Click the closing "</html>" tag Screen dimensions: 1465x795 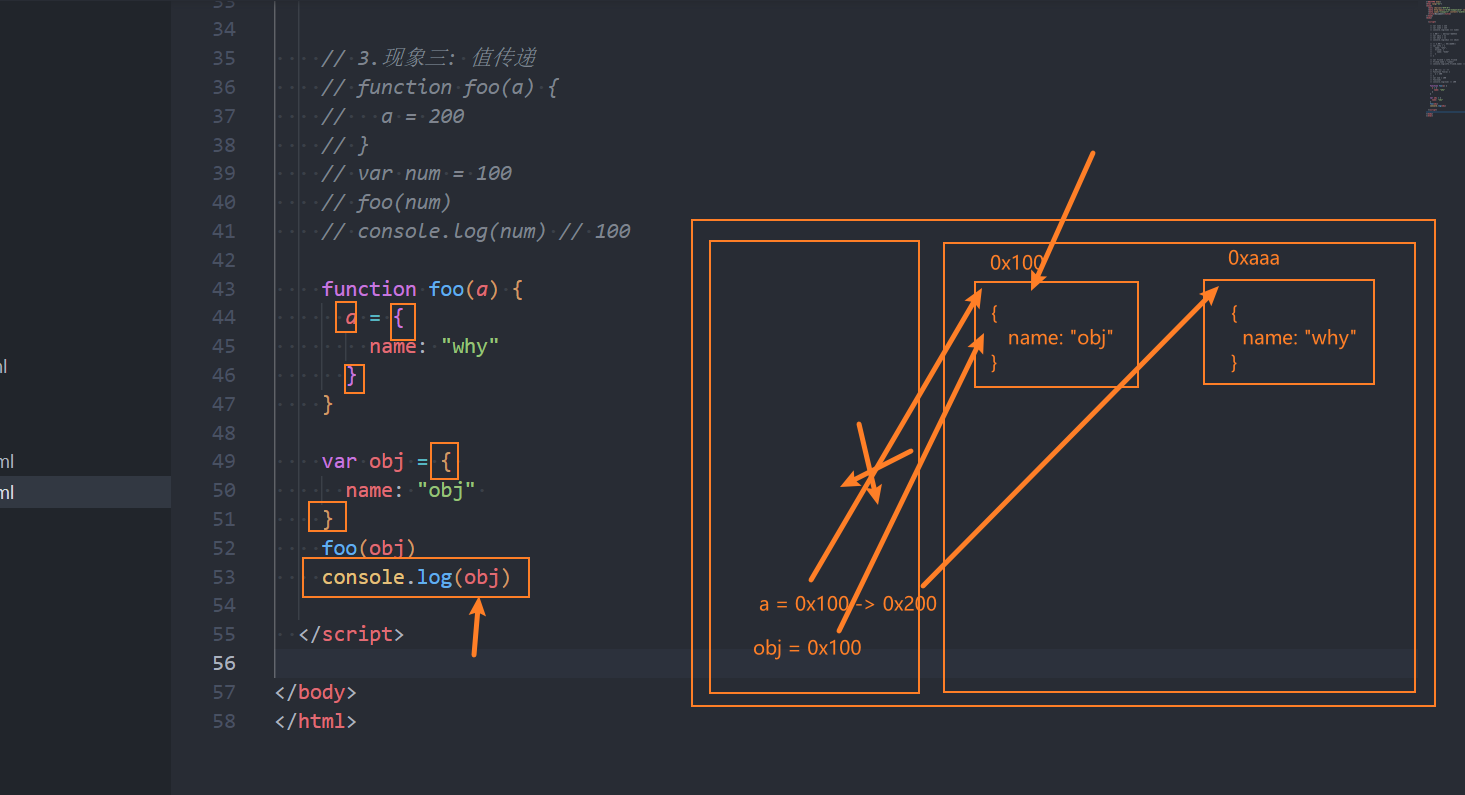(x=316, y=721)
